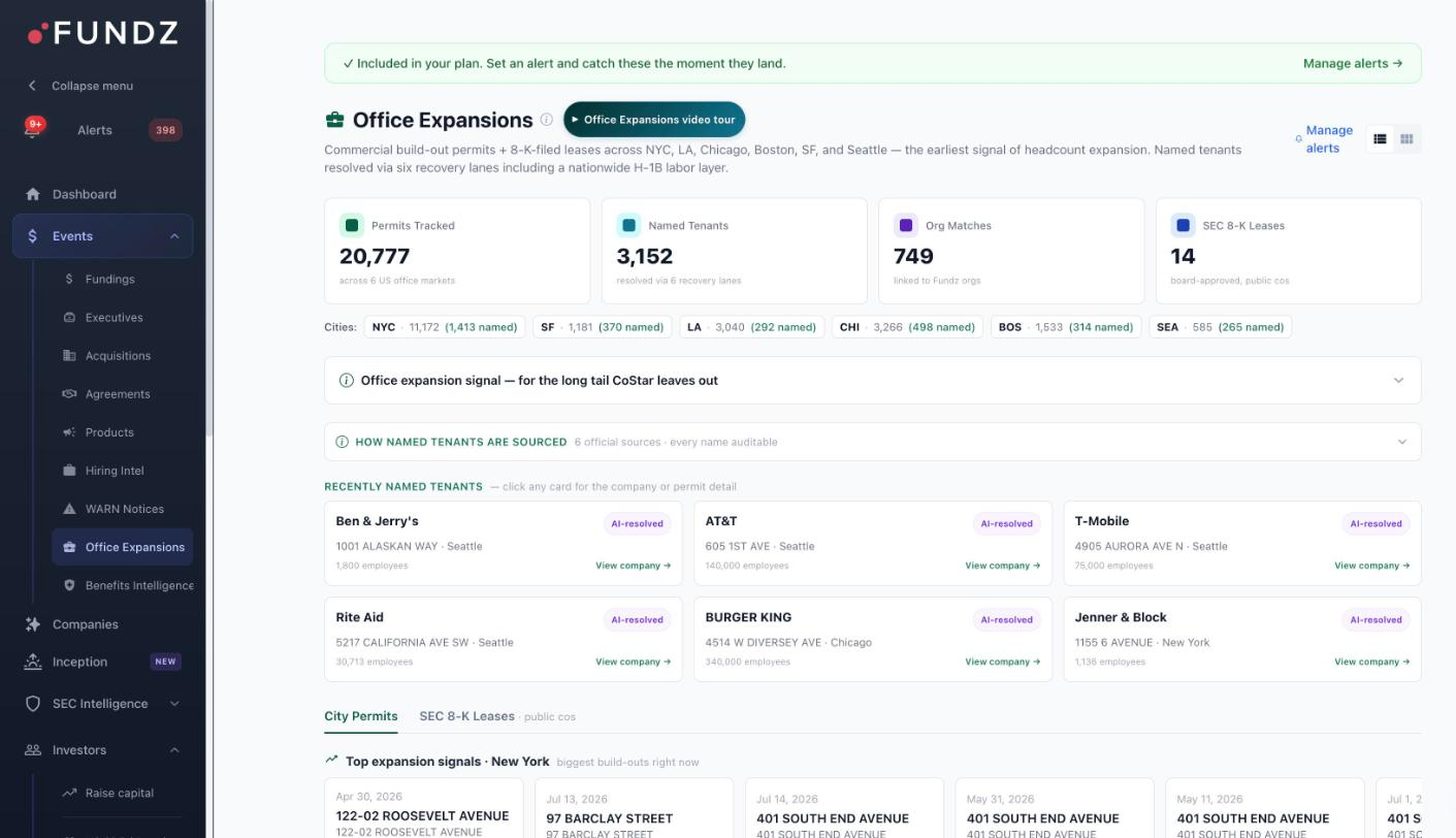1456x838 pixels.
Task: Click the Permits Tracked green icon
Action: pyautogui.click(x=351, y=225)
